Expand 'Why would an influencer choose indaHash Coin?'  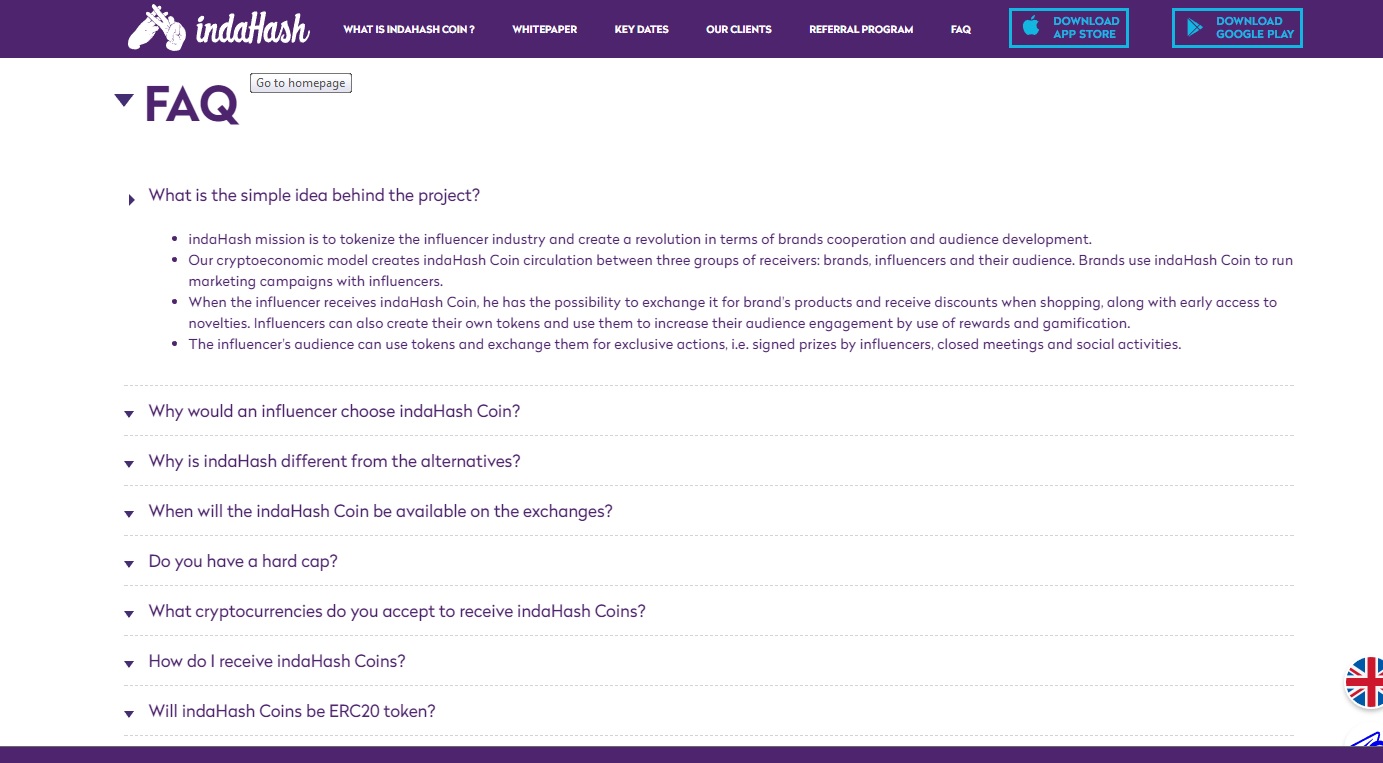334,411
